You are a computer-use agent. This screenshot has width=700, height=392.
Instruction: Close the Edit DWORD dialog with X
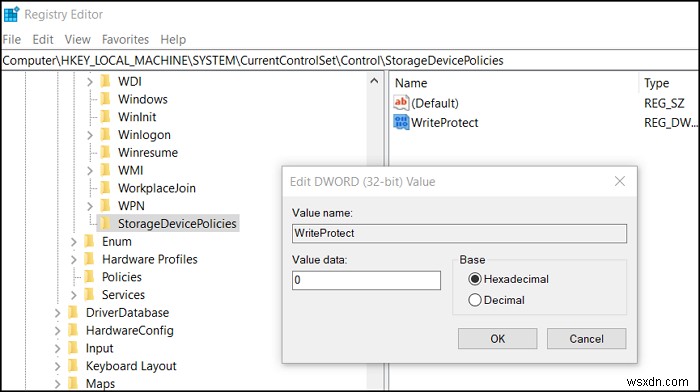pos(620,181)
